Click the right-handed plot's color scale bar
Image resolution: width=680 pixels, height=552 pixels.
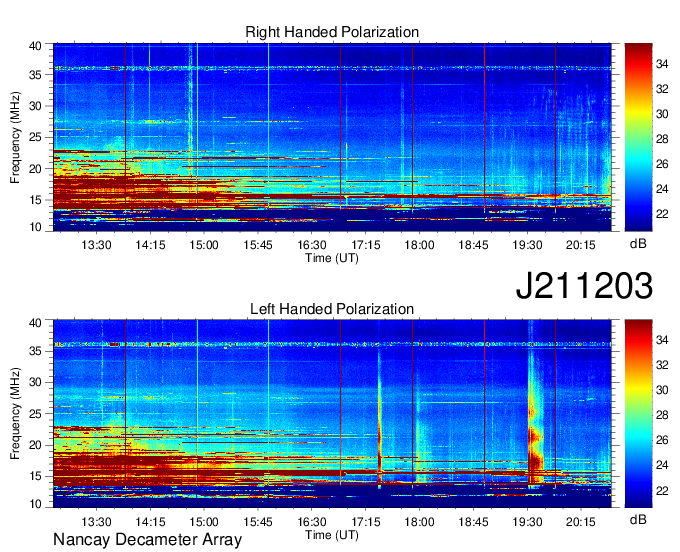(x=638, y=137)
